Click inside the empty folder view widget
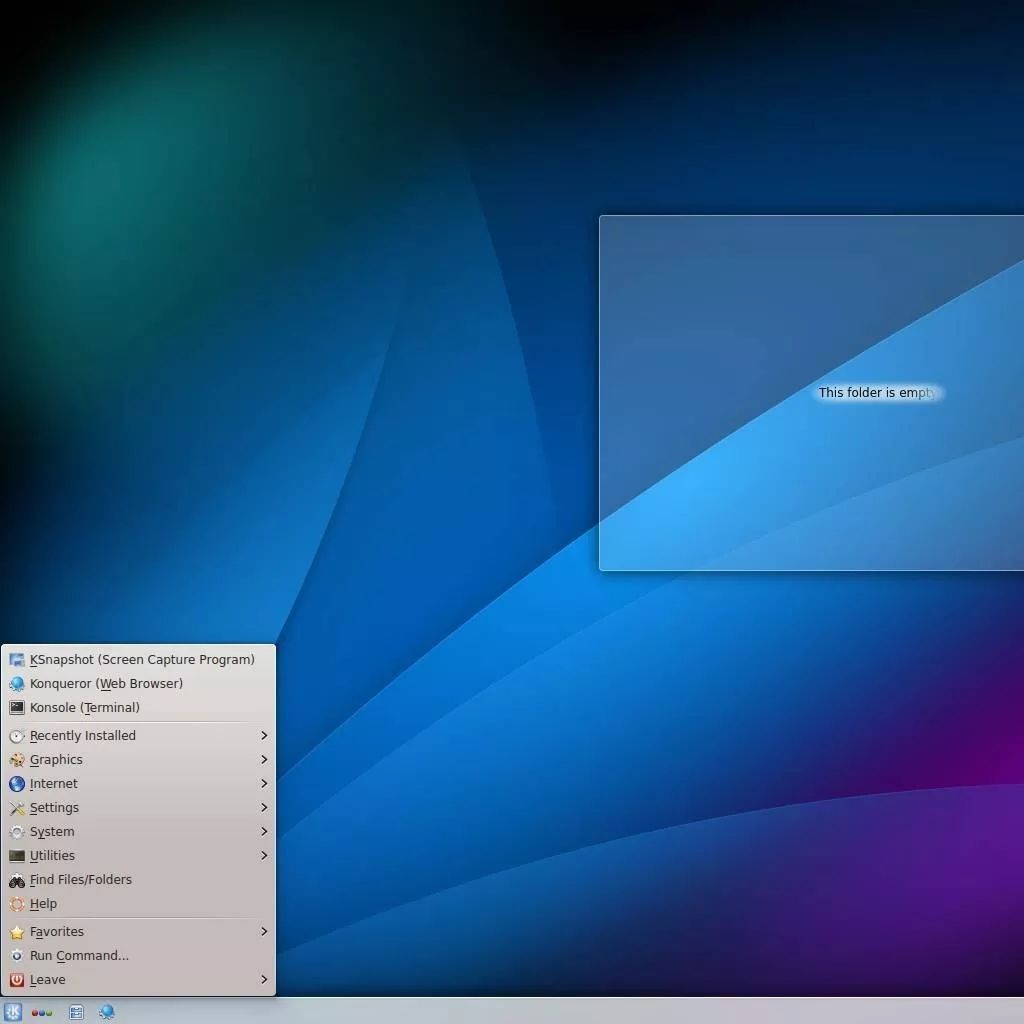1024x1024 pixels. point(812,392)
